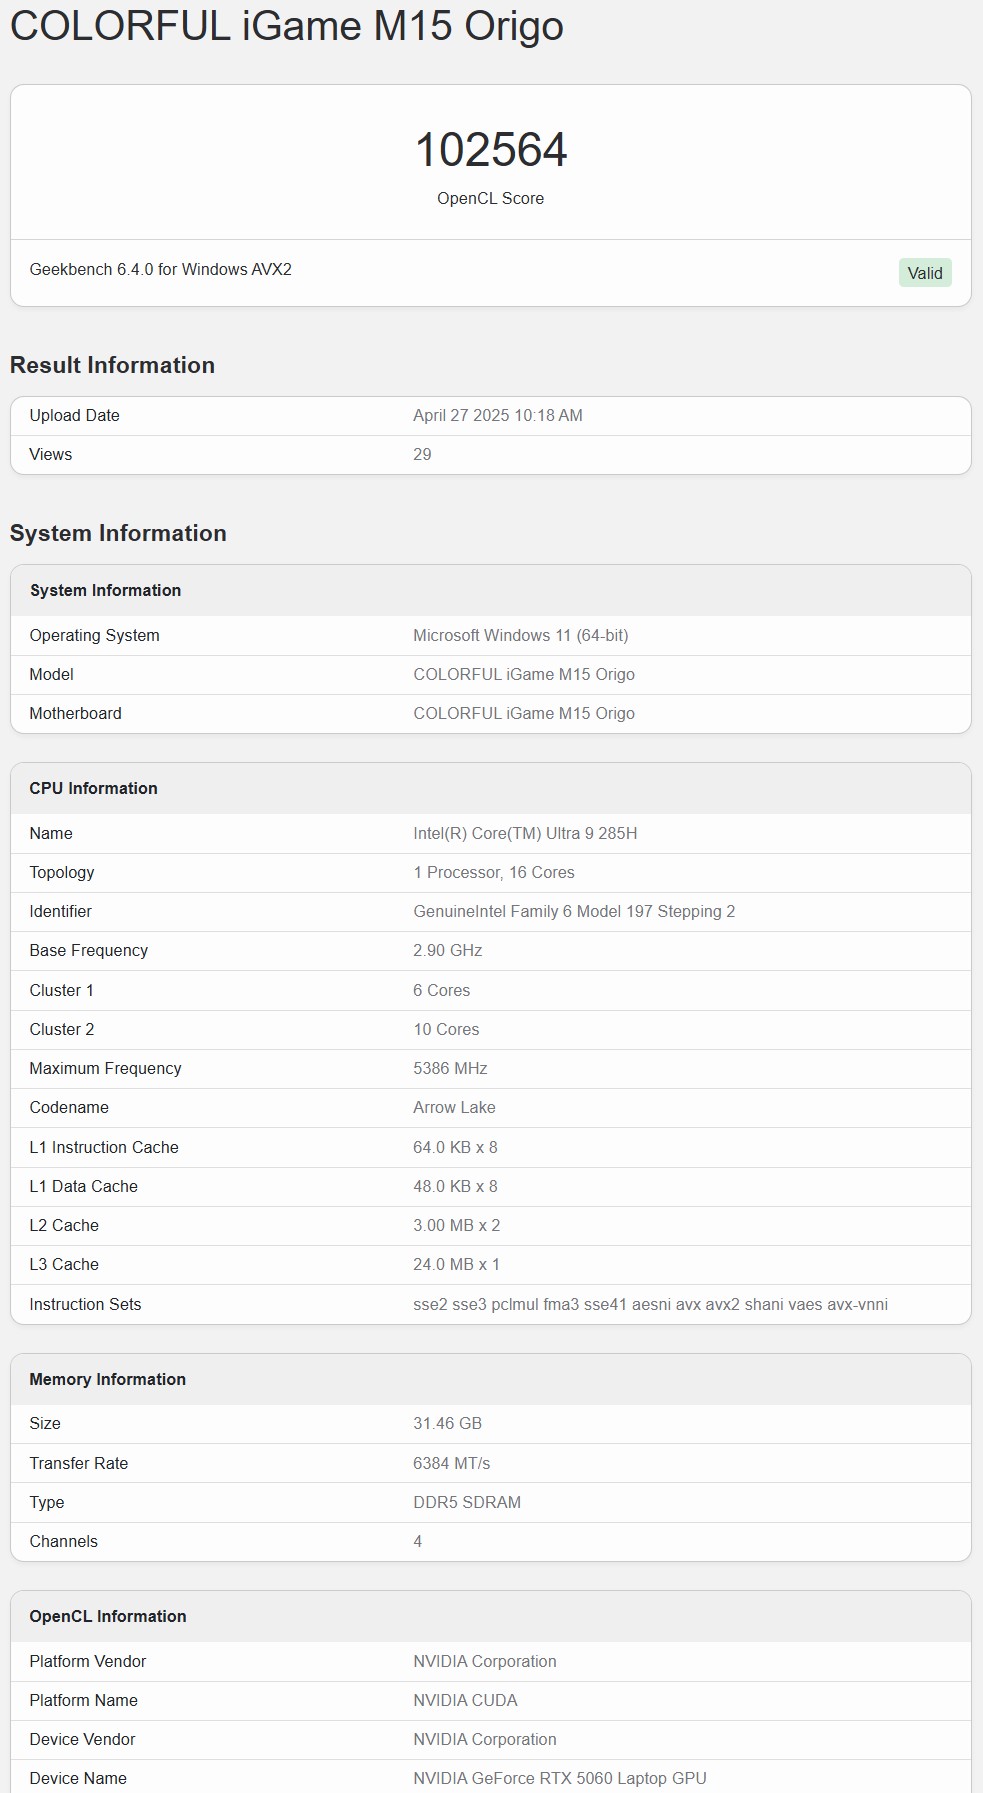Click the DDR5 SDRAM type value

[x=467, y=1502]
